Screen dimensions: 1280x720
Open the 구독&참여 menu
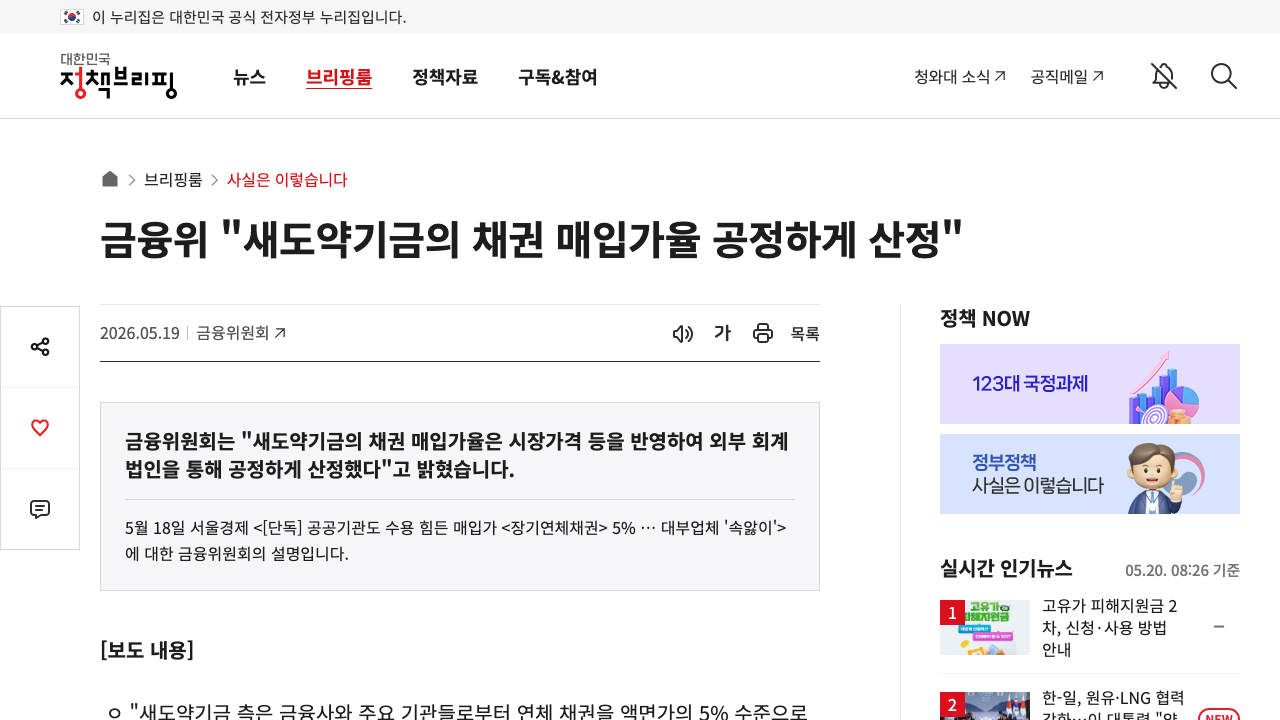pyautogui.click(x=558, y=77)
